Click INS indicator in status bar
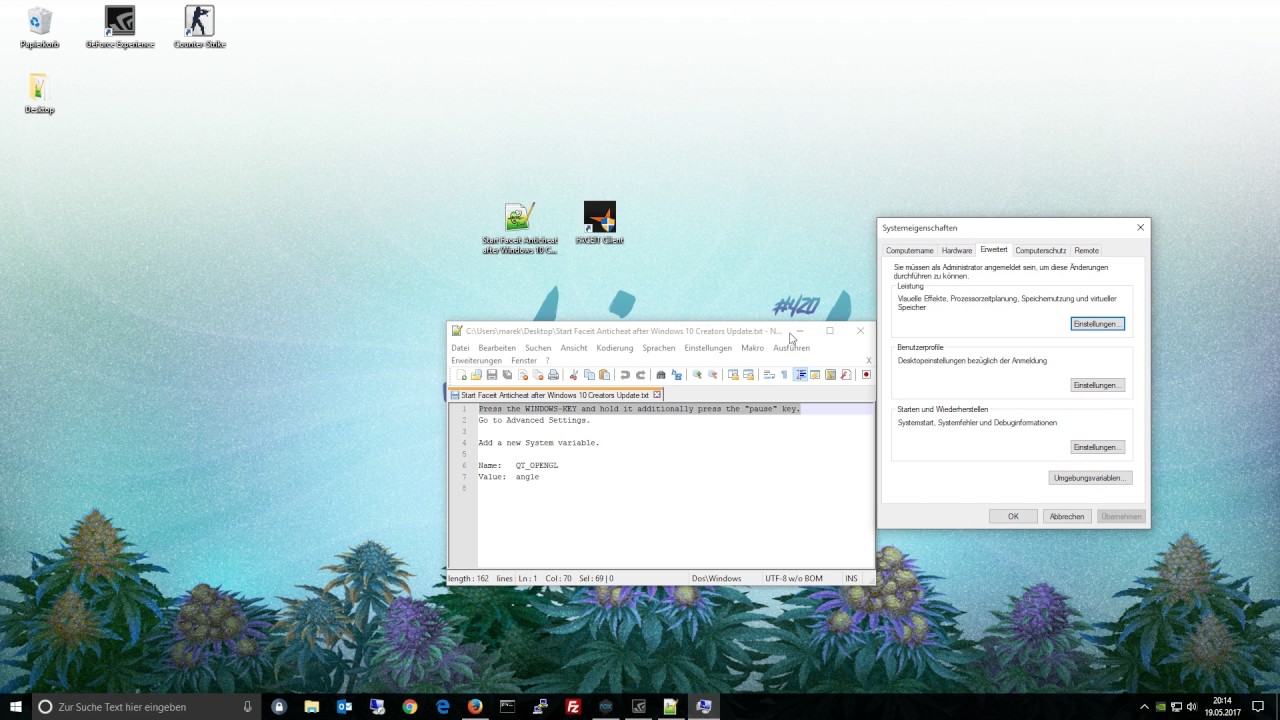The width and height of the screenshot is (1280, 720). coord(851,578)
